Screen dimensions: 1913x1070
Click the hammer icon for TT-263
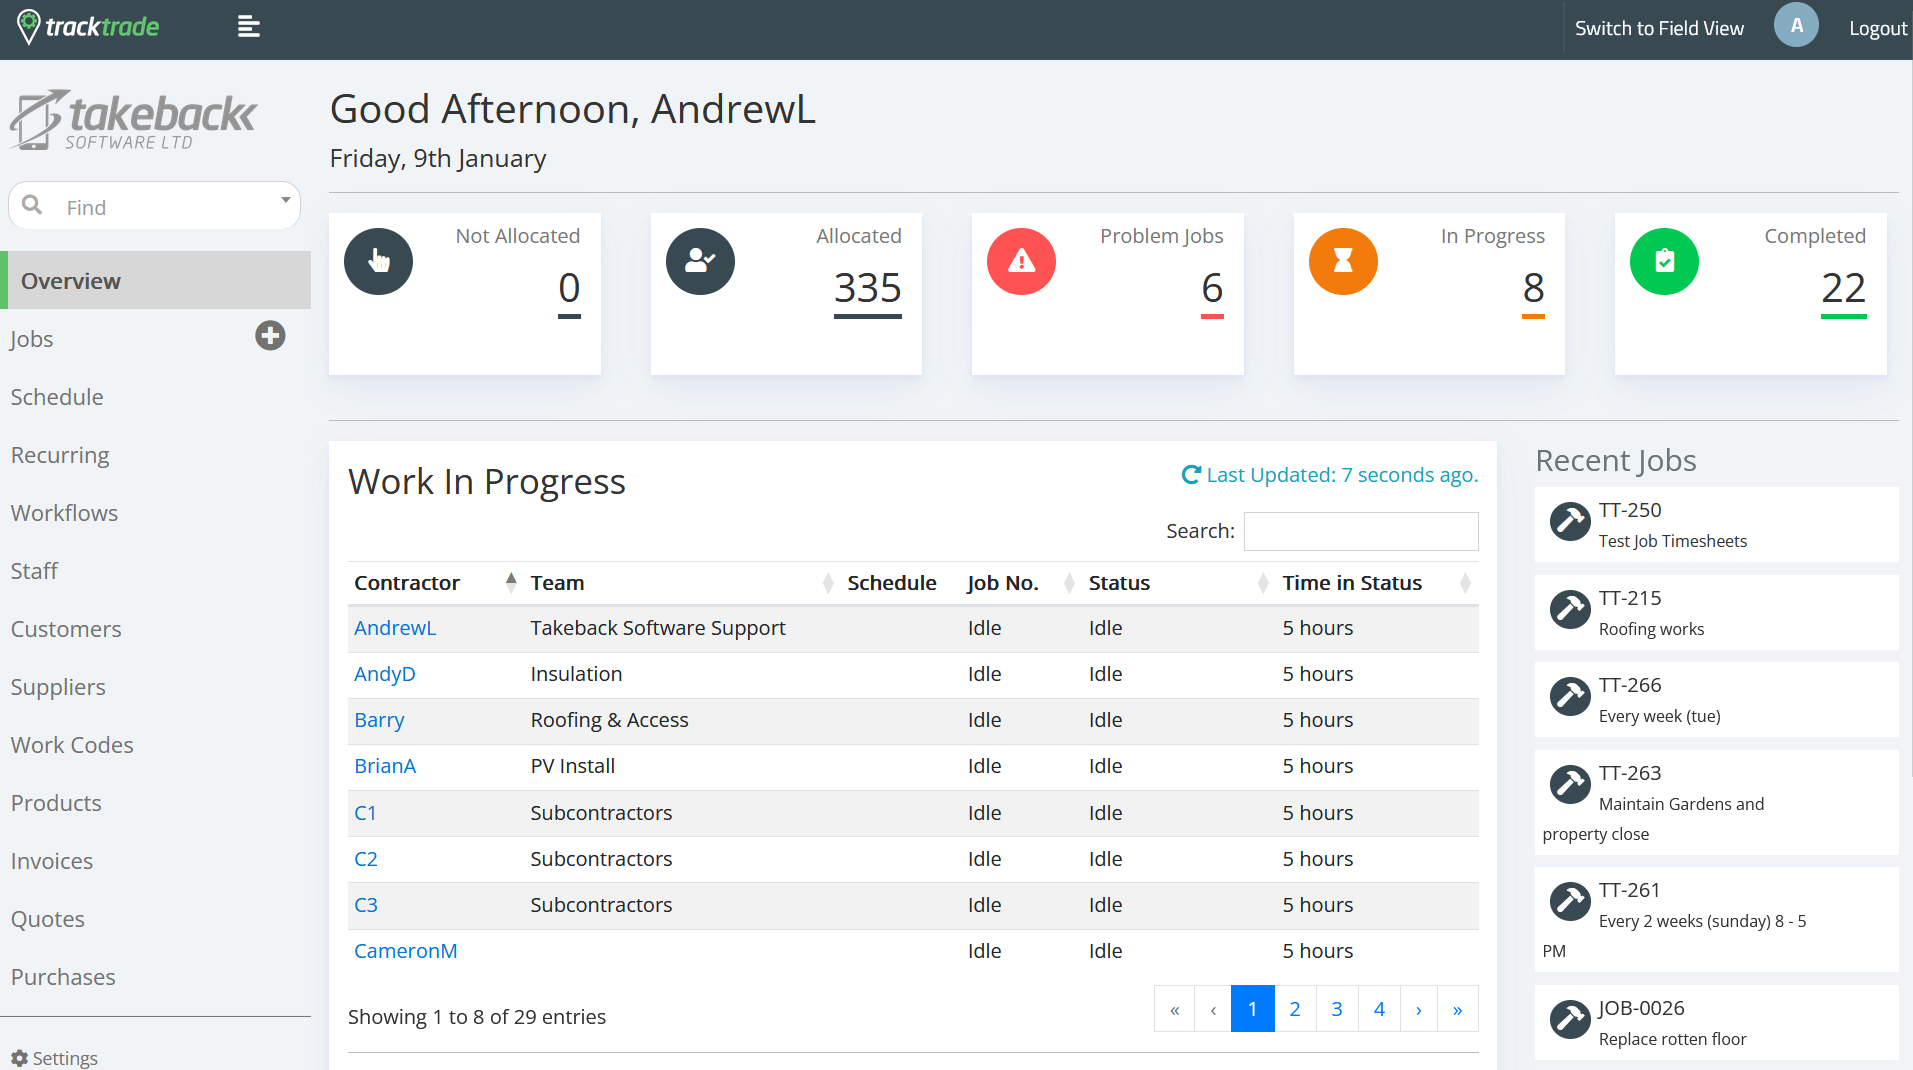point(1570,785)
